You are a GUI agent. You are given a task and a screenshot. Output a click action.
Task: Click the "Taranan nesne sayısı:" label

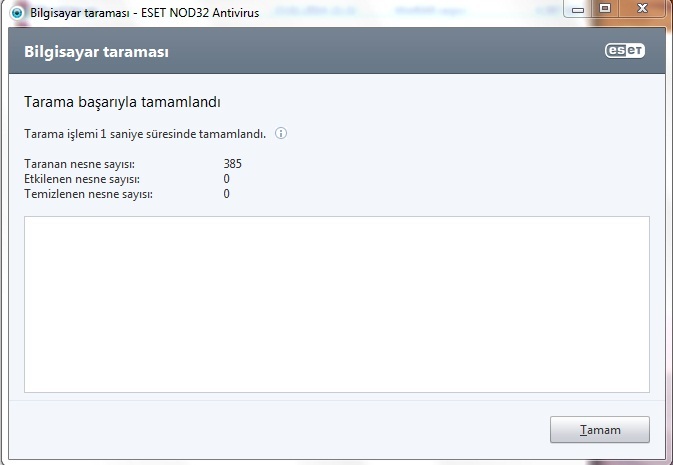tap(79, 164)
